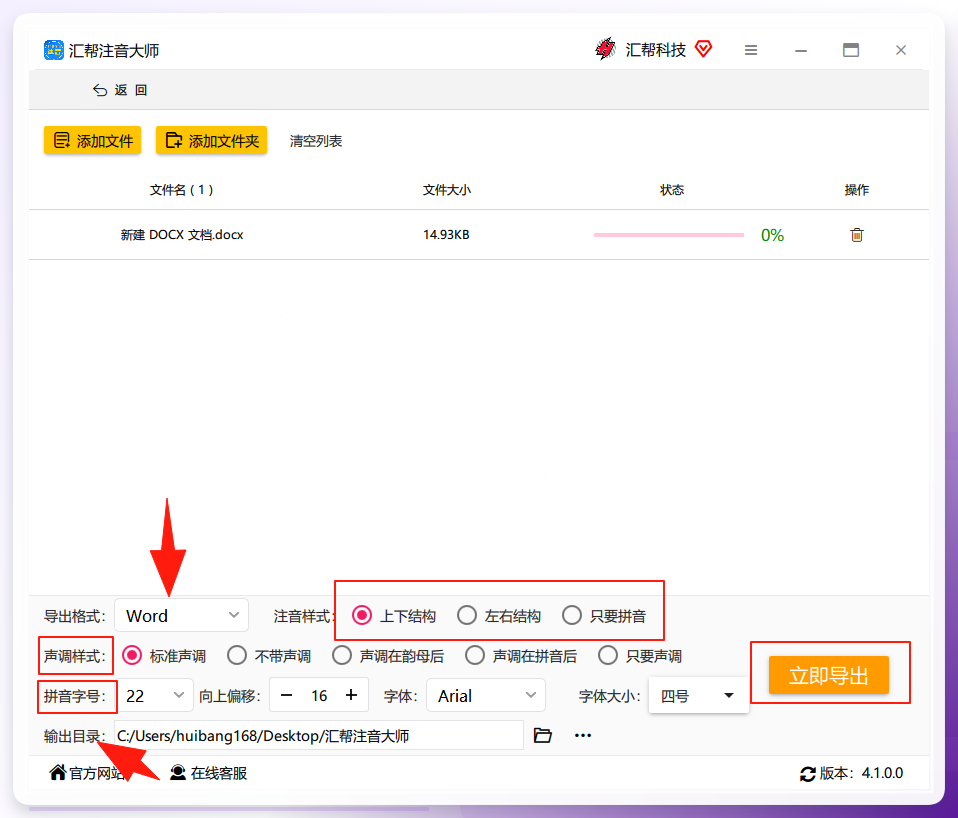Click the red heart diamond VIP icon
This screenshot has height=818, width=958.
[x=704, y=49]
